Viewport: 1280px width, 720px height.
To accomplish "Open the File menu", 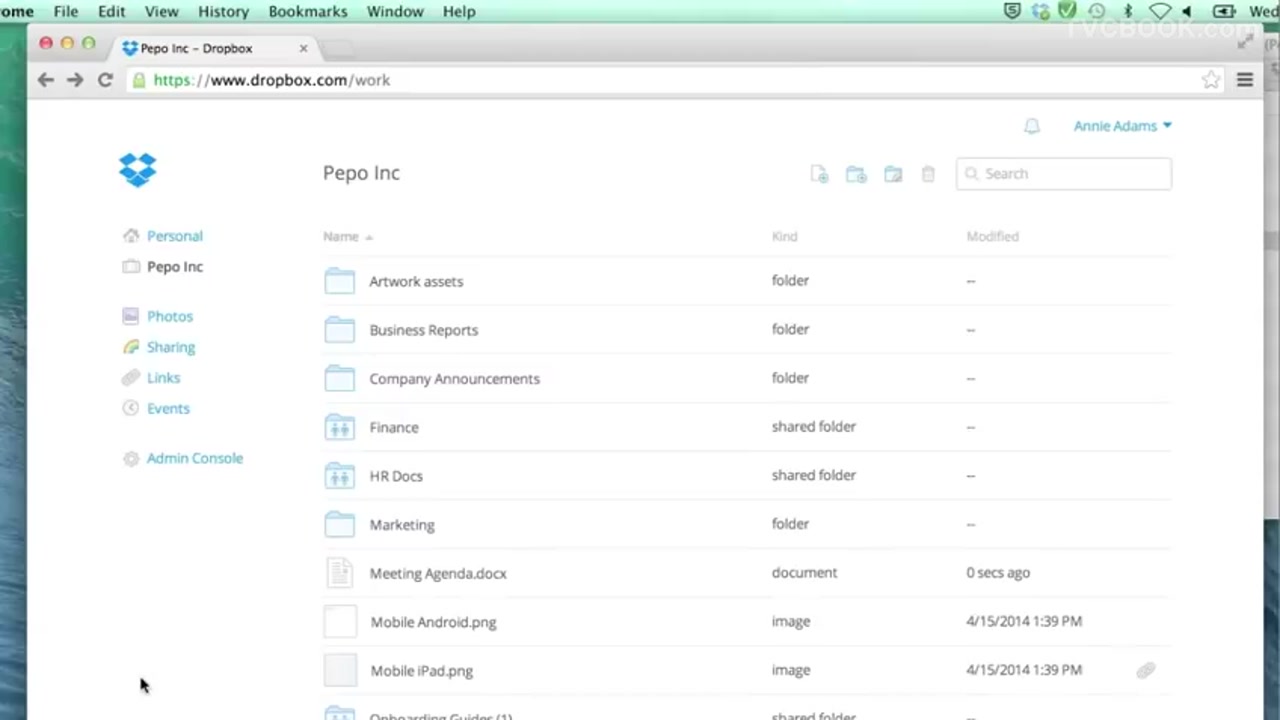I will pos(66,11).
